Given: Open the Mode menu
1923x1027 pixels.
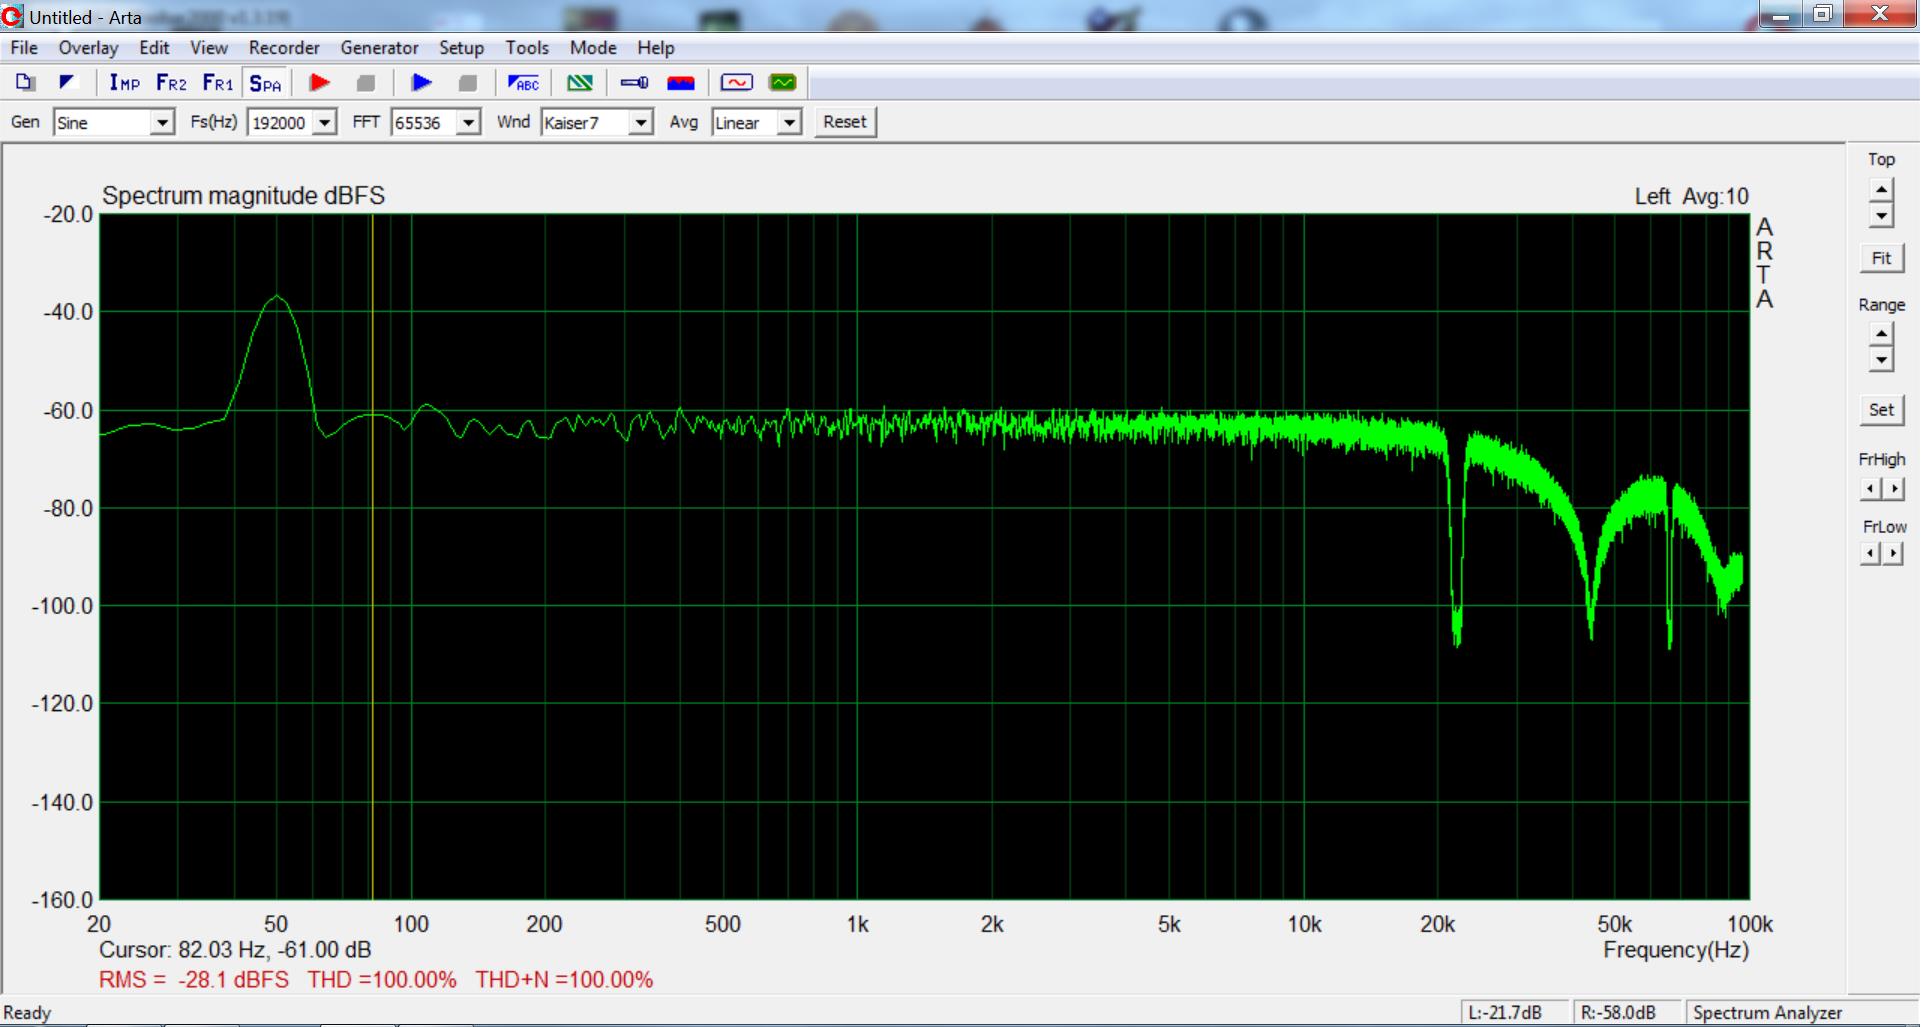Looking at the screenshot, I should [593, 48].
